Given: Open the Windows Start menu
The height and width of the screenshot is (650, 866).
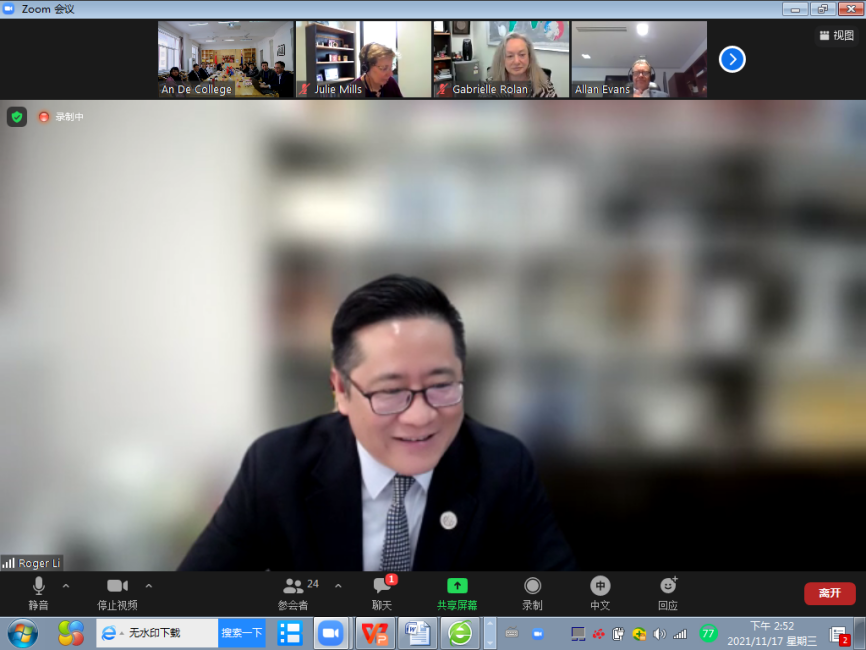Looking at the screenshot, I should [x=22, y=633].
